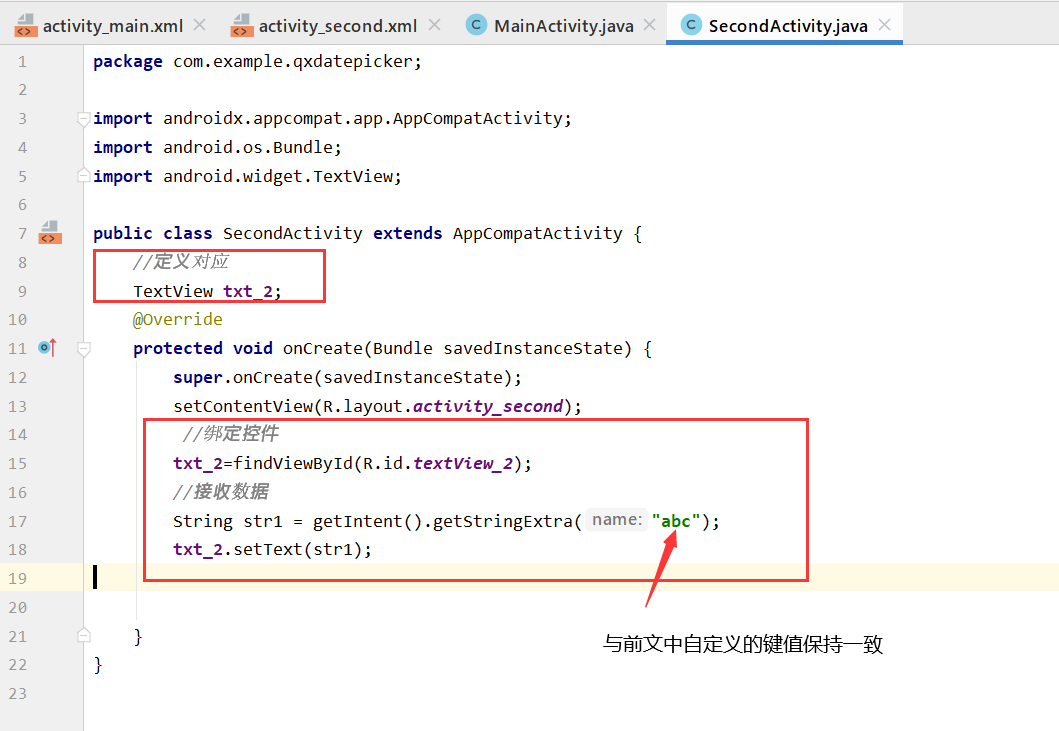Open related XML layout gutter icon on line 7

click(50, 232)
